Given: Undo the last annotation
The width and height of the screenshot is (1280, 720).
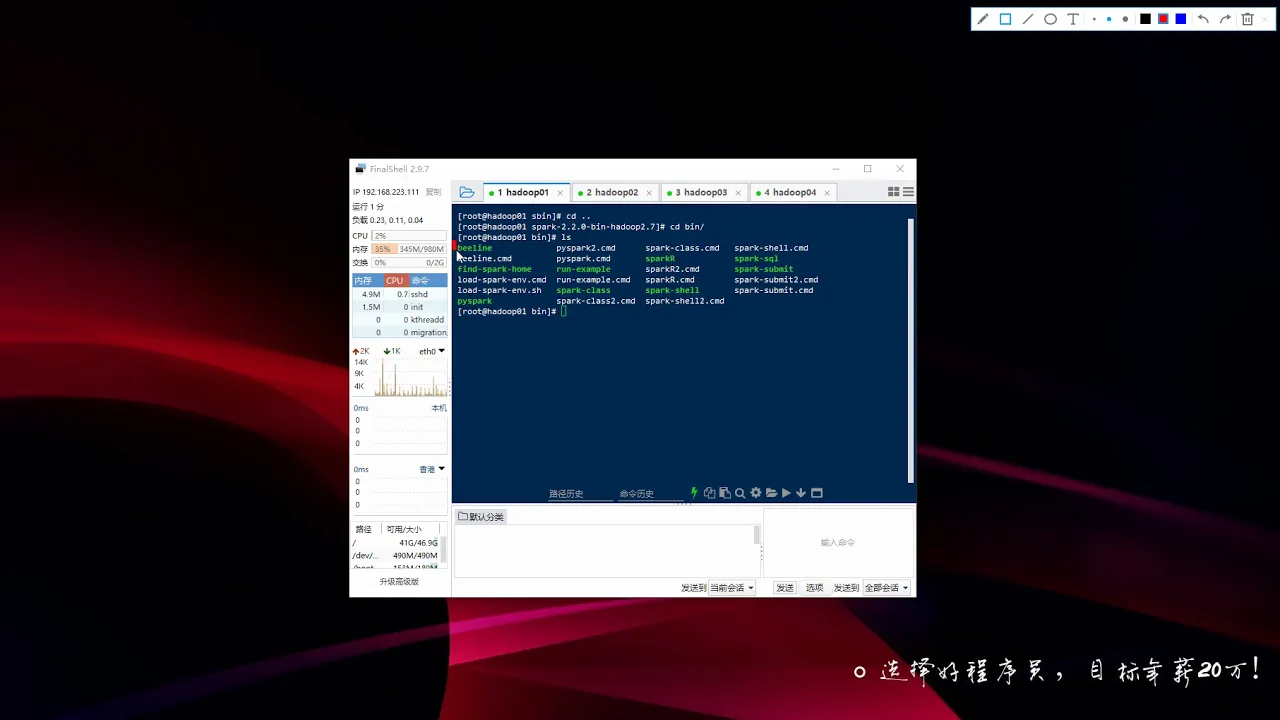Looking at the screenshot, I should pyautogui.click(x=1203, y=19).
